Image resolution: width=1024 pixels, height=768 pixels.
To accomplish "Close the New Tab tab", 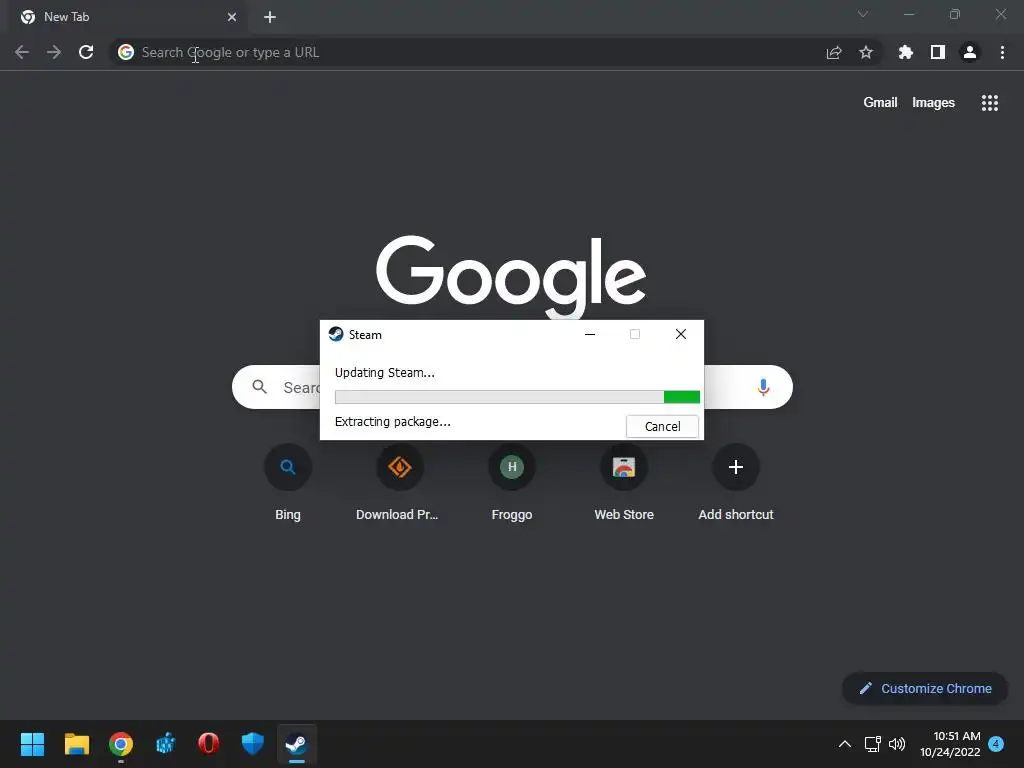I will 232,17.
